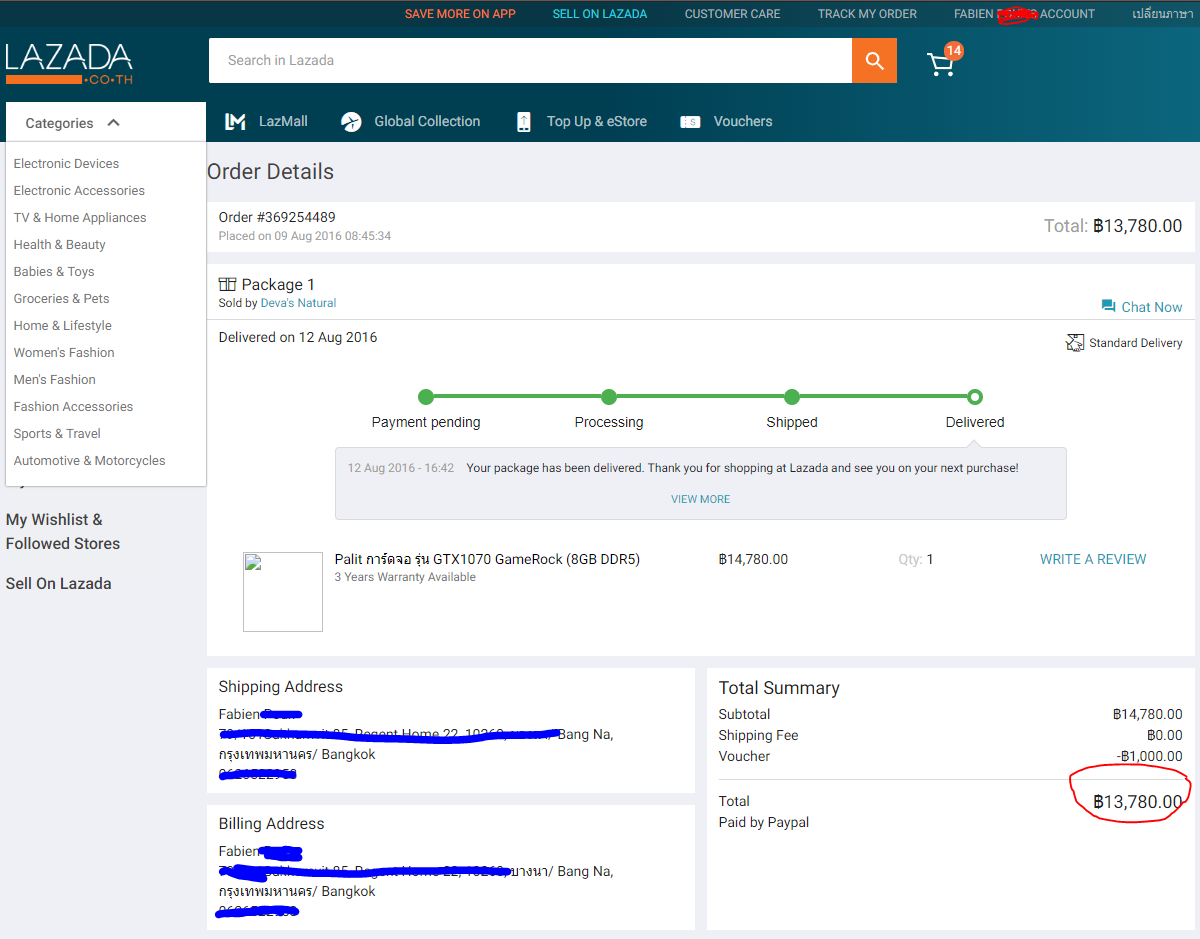Collapse the Categories dropdown
Image resolution: width=1200 pixels, height=939 pixels.
105,123
